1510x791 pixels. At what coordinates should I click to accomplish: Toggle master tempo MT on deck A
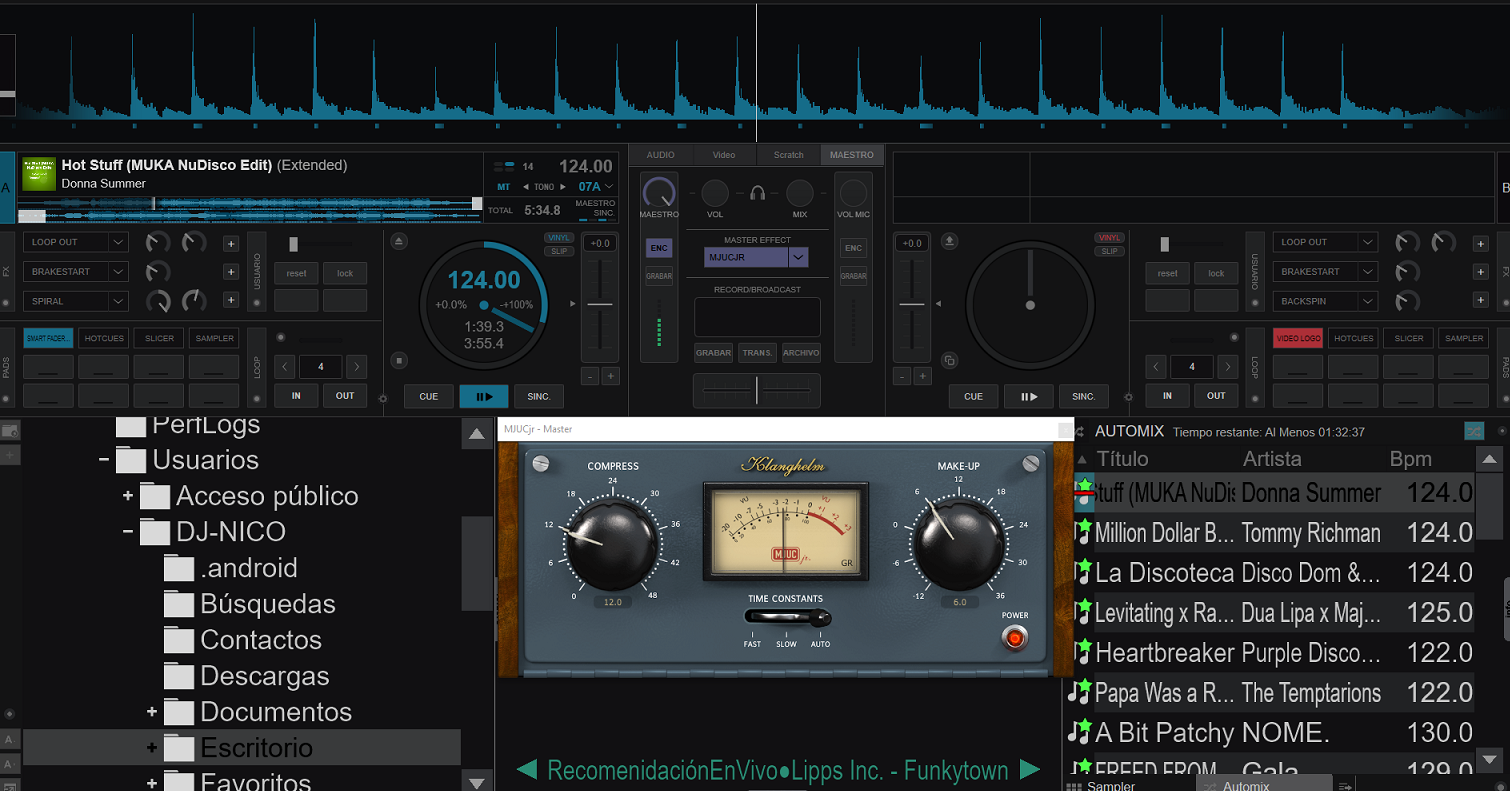click(504, 187)
